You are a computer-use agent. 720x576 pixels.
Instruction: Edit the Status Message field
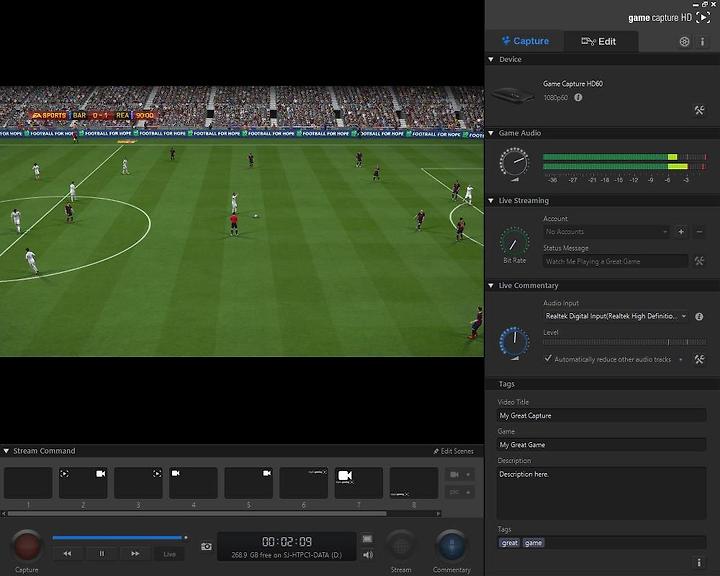[615, 261]
